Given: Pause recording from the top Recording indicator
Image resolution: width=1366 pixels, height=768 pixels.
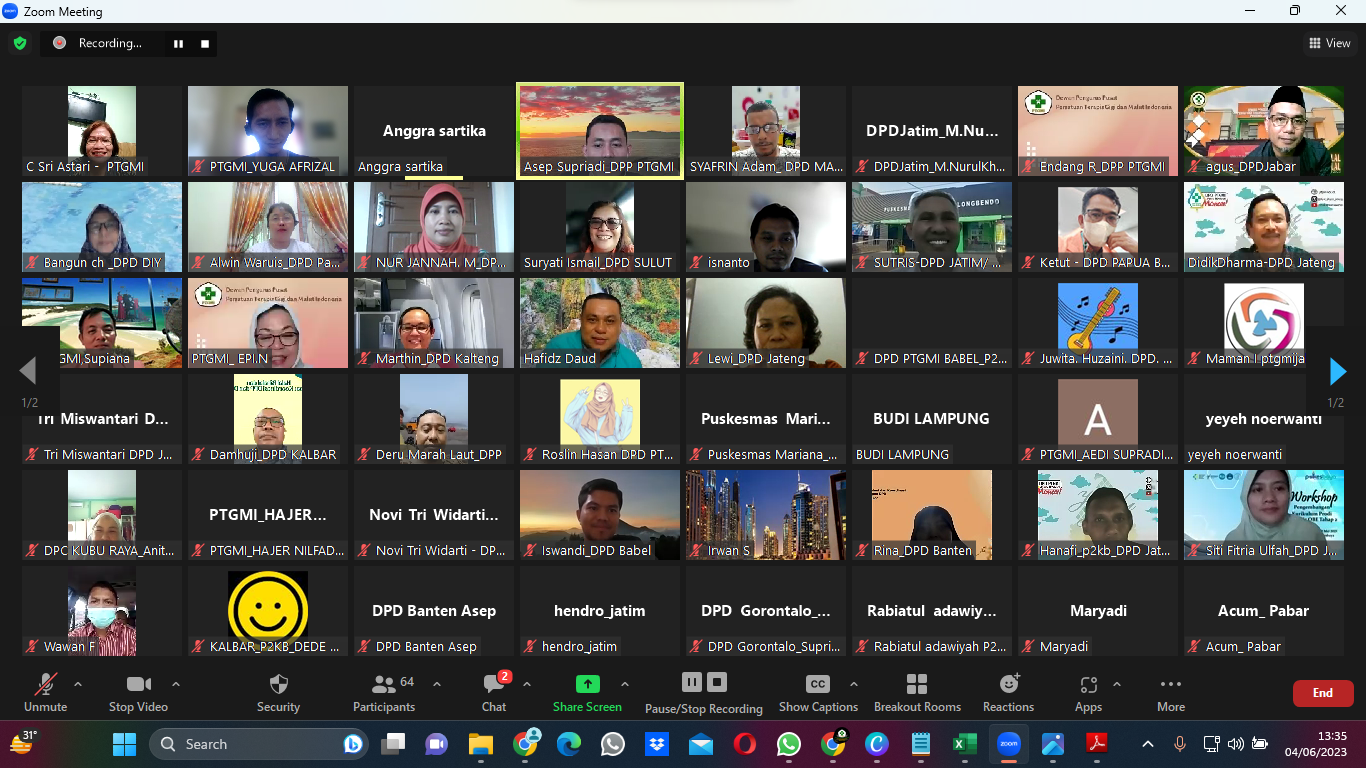Looking at the screenshot, I should tap(179, 43).
